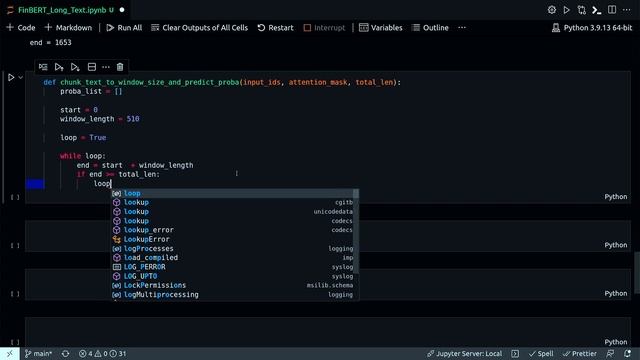The image size is (640, 360).
Task: Click 'window_length' in the code line
Action: 87,119
